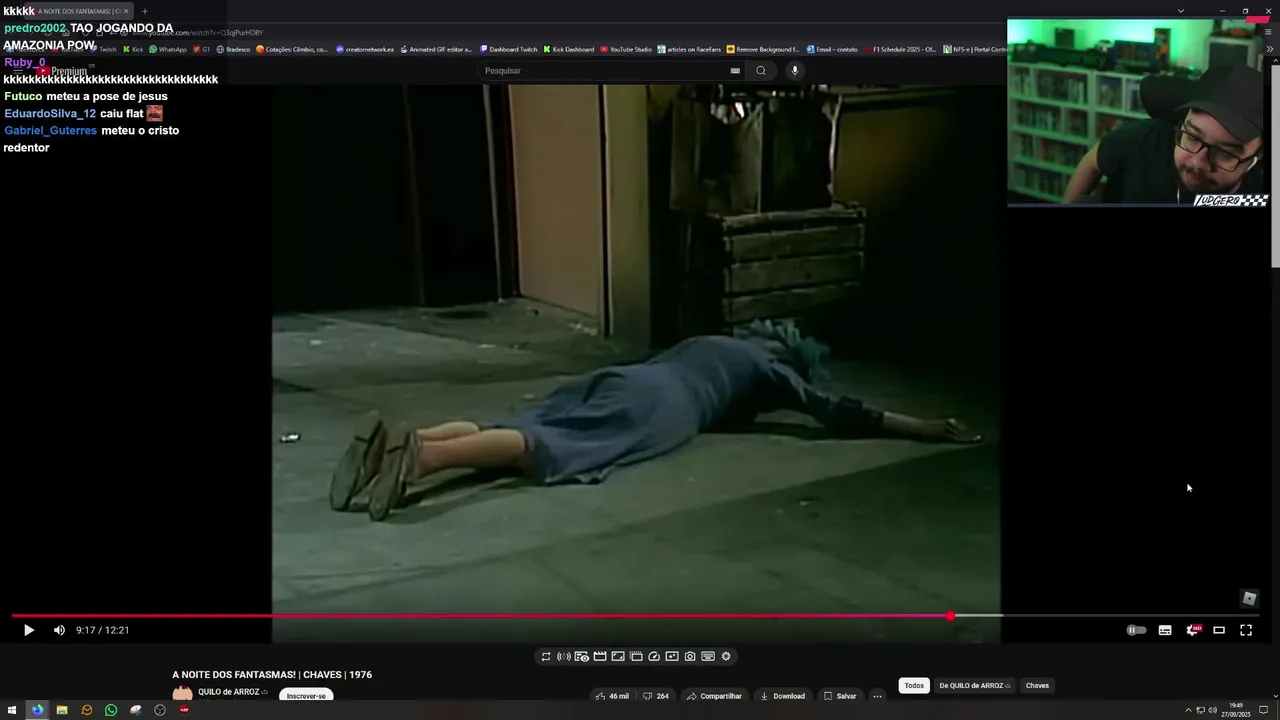Open the WhatsApp bookmark
The width and height of the screenshot is (1280, 720).
[x=168, y=49]
